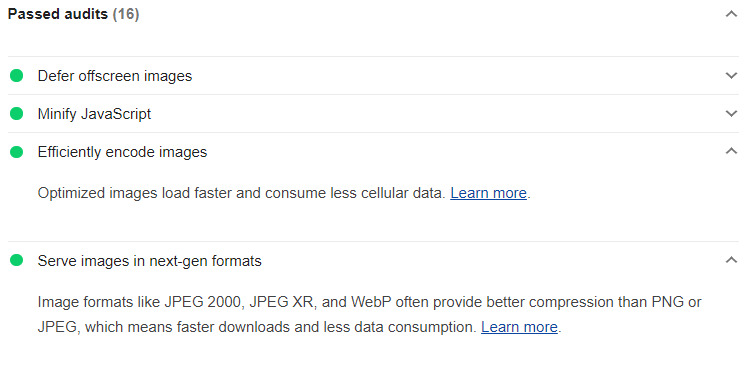Expand the Minify JavaScript chevron
The width and height of the screenshot is (747, 372).
(731, 114)
